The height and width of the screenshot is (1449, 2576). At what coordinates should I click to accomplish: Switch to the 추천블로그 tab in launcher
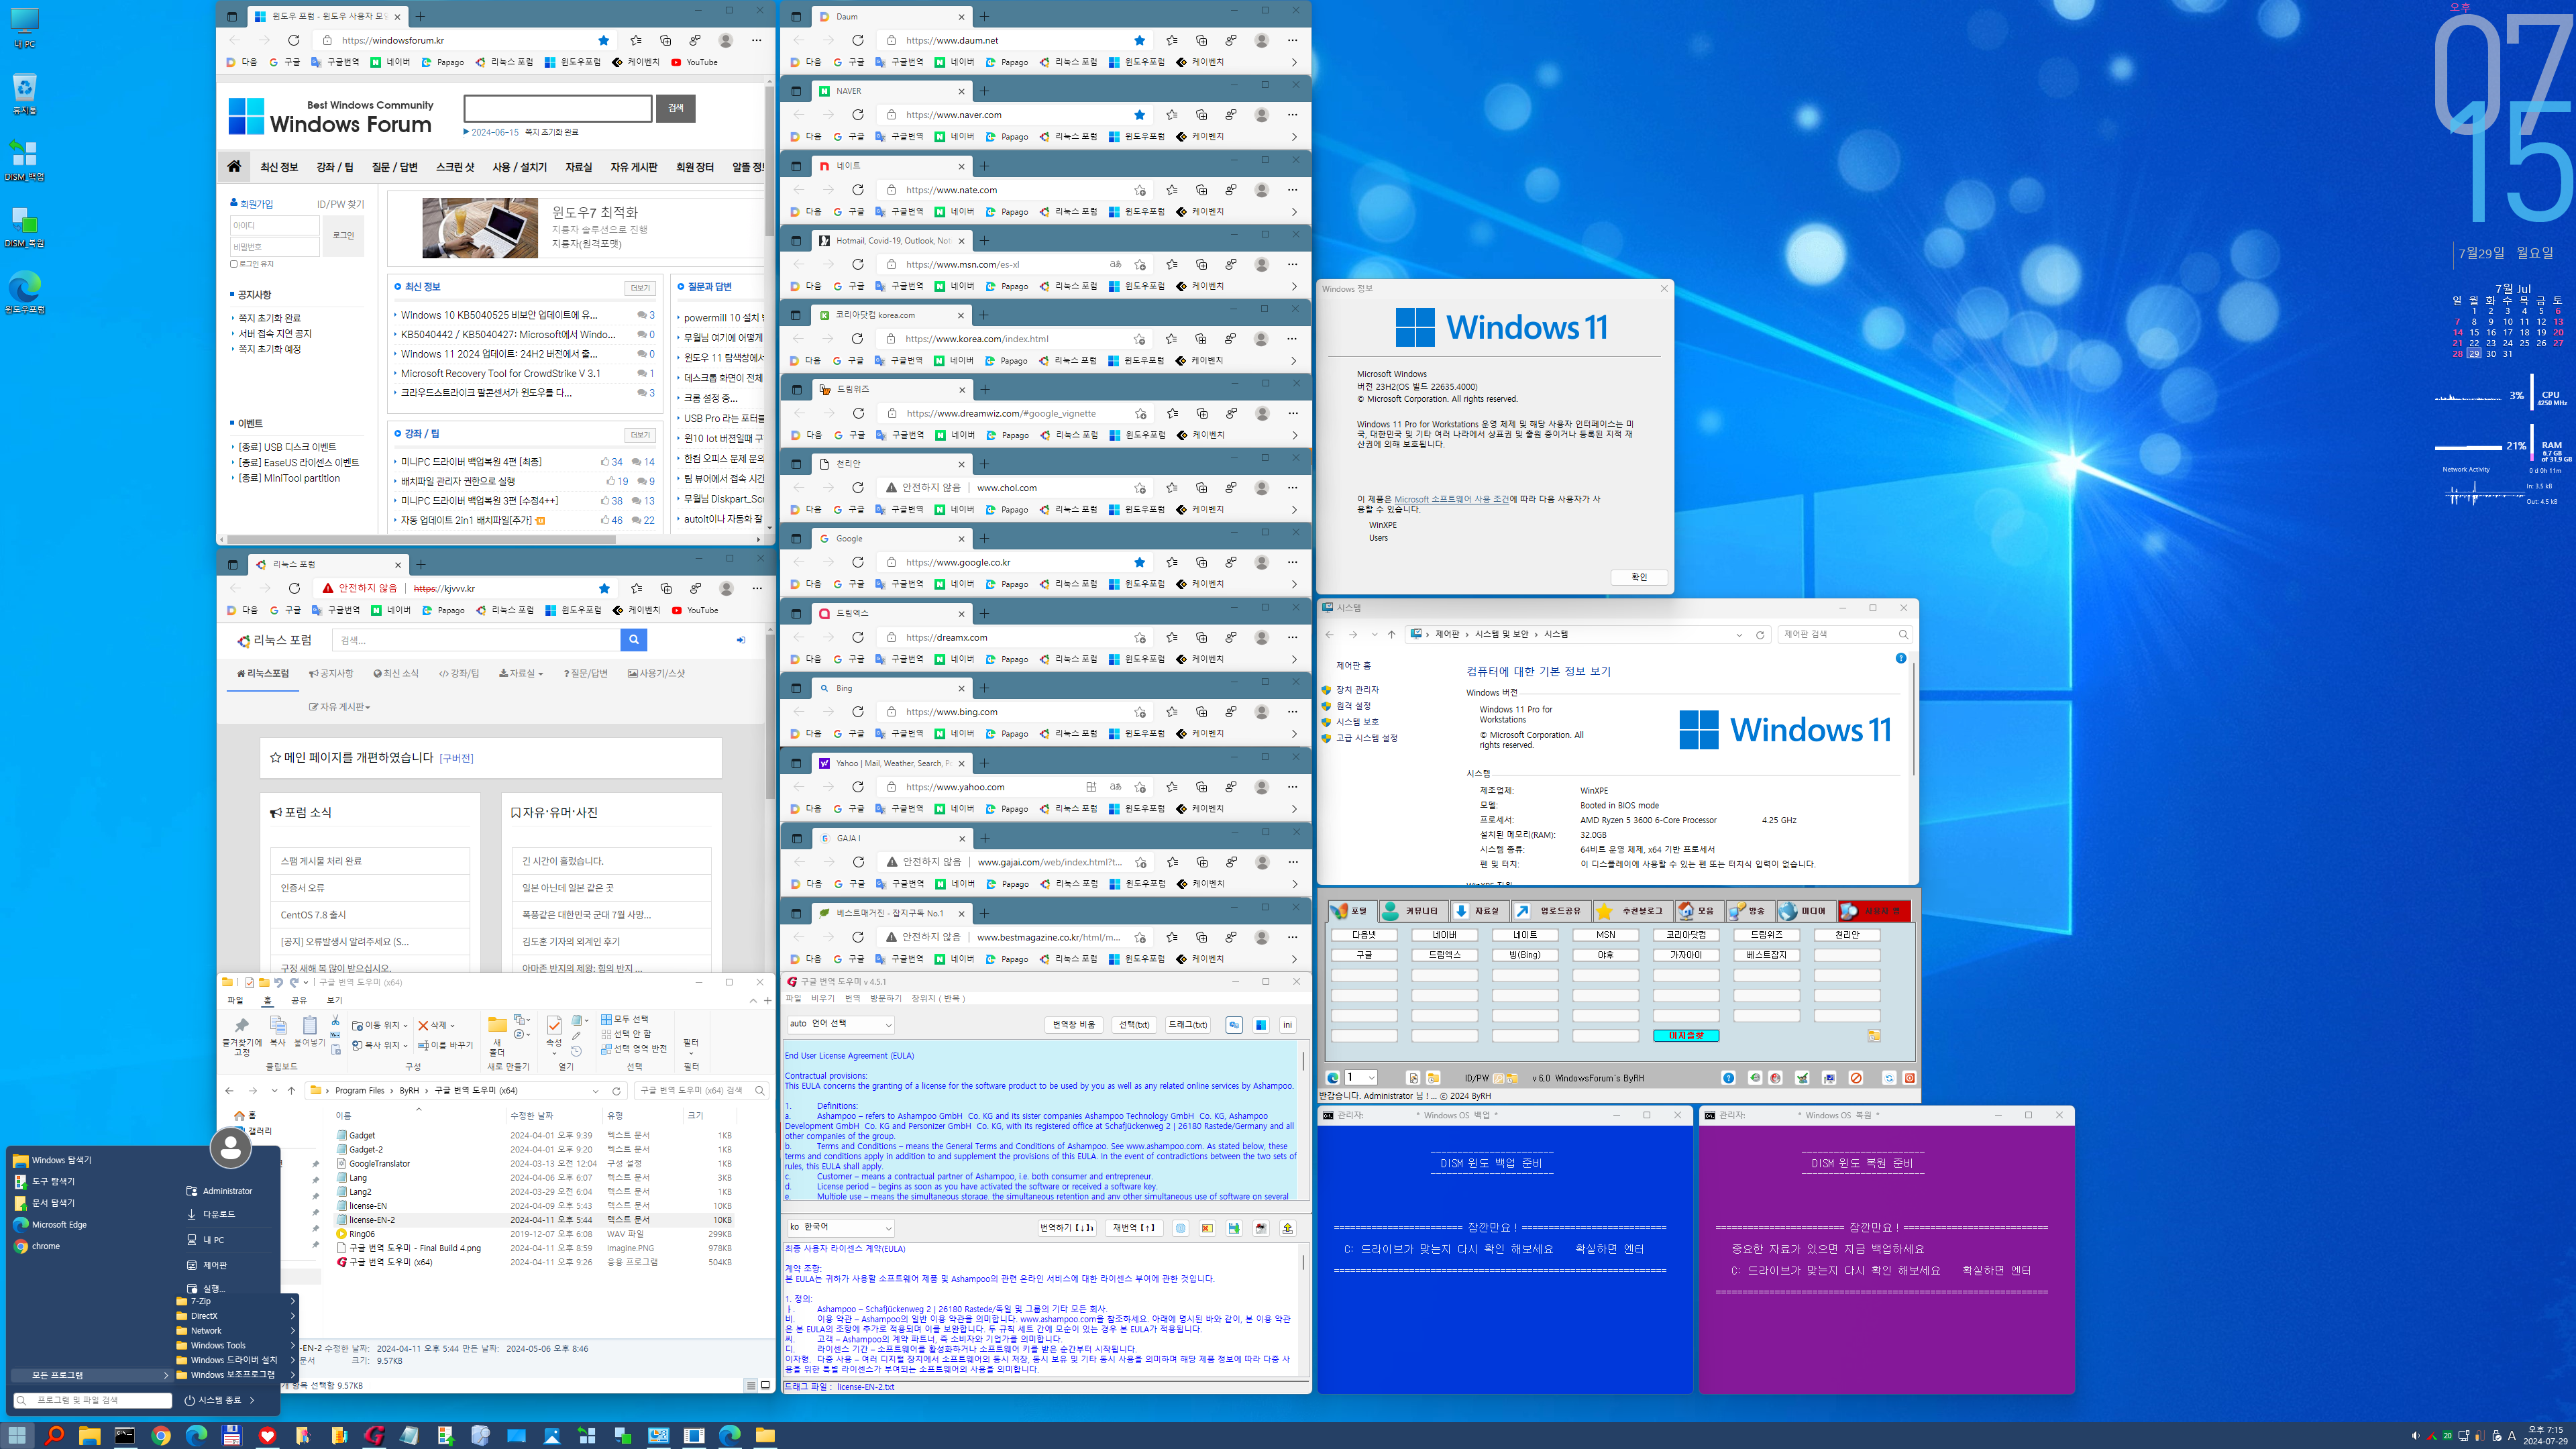[x=1633, y=911]
